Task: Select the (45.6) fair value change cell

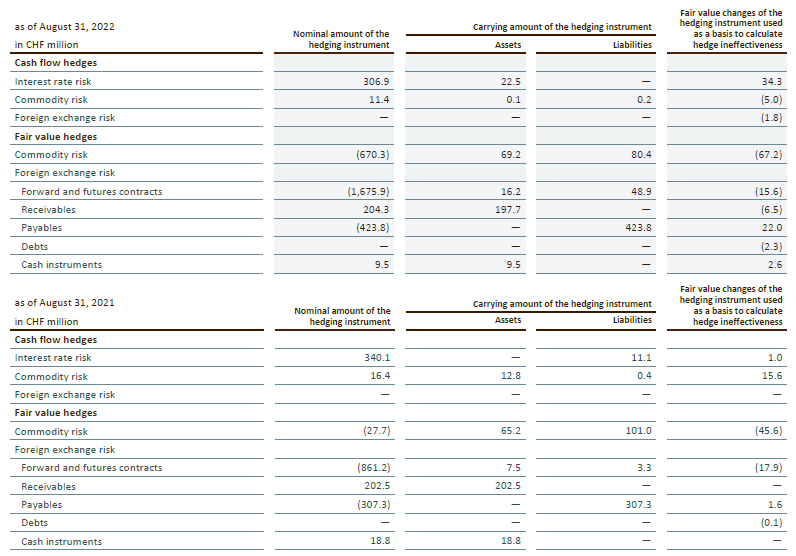Action: click(765, 432)
